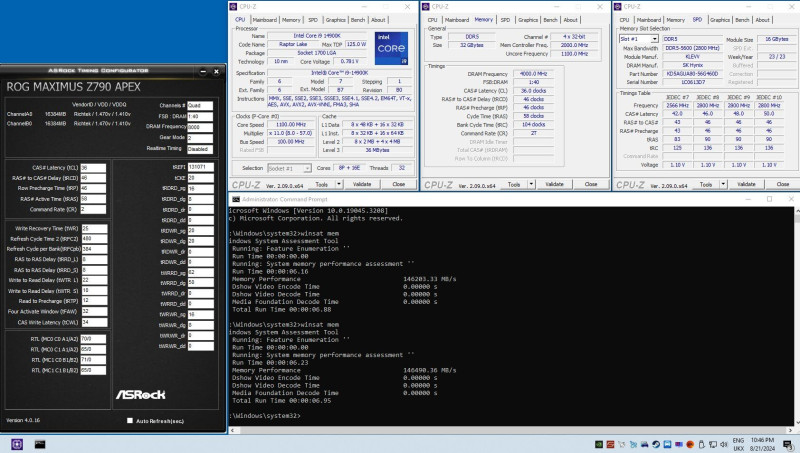Click the Command Rate (CR) field

tap(93, 210)
